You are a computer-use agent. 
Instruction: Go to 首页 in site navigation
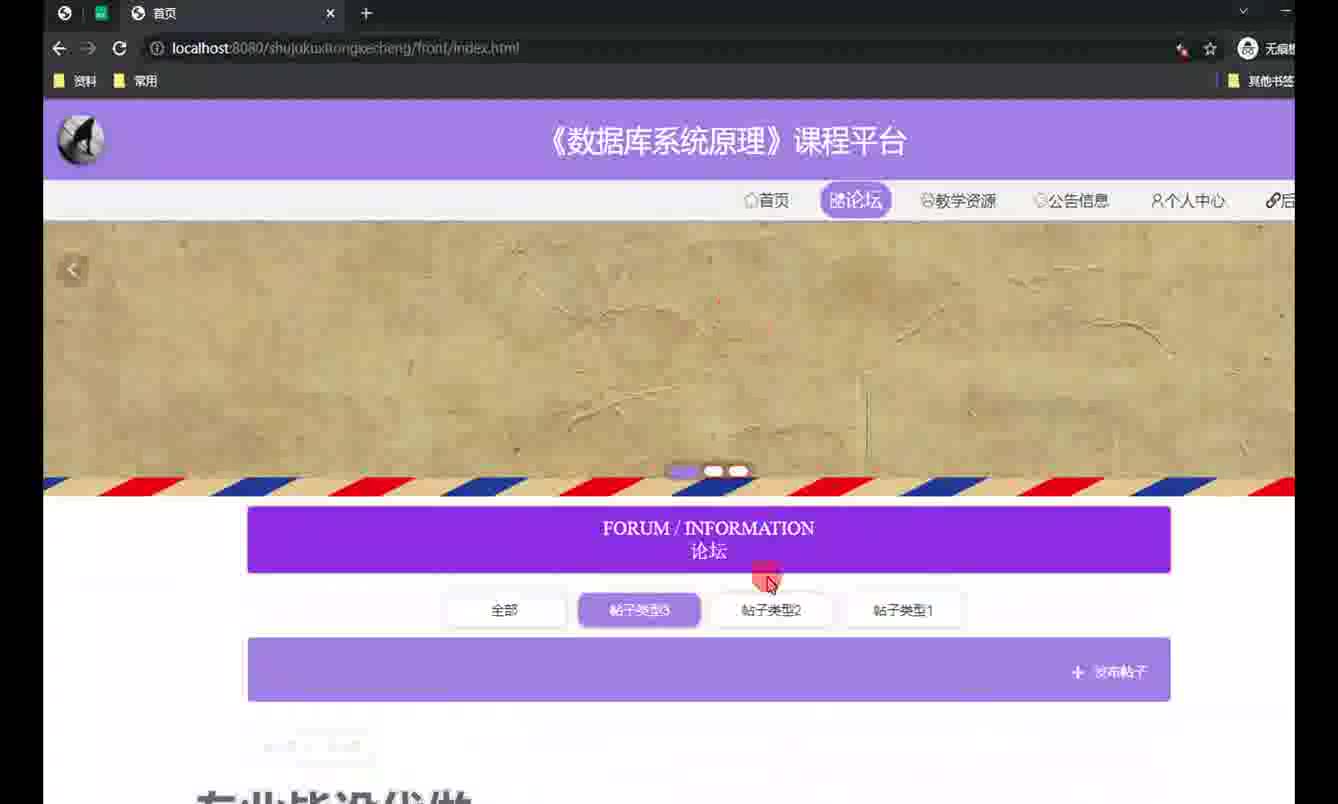click(767, 201)
